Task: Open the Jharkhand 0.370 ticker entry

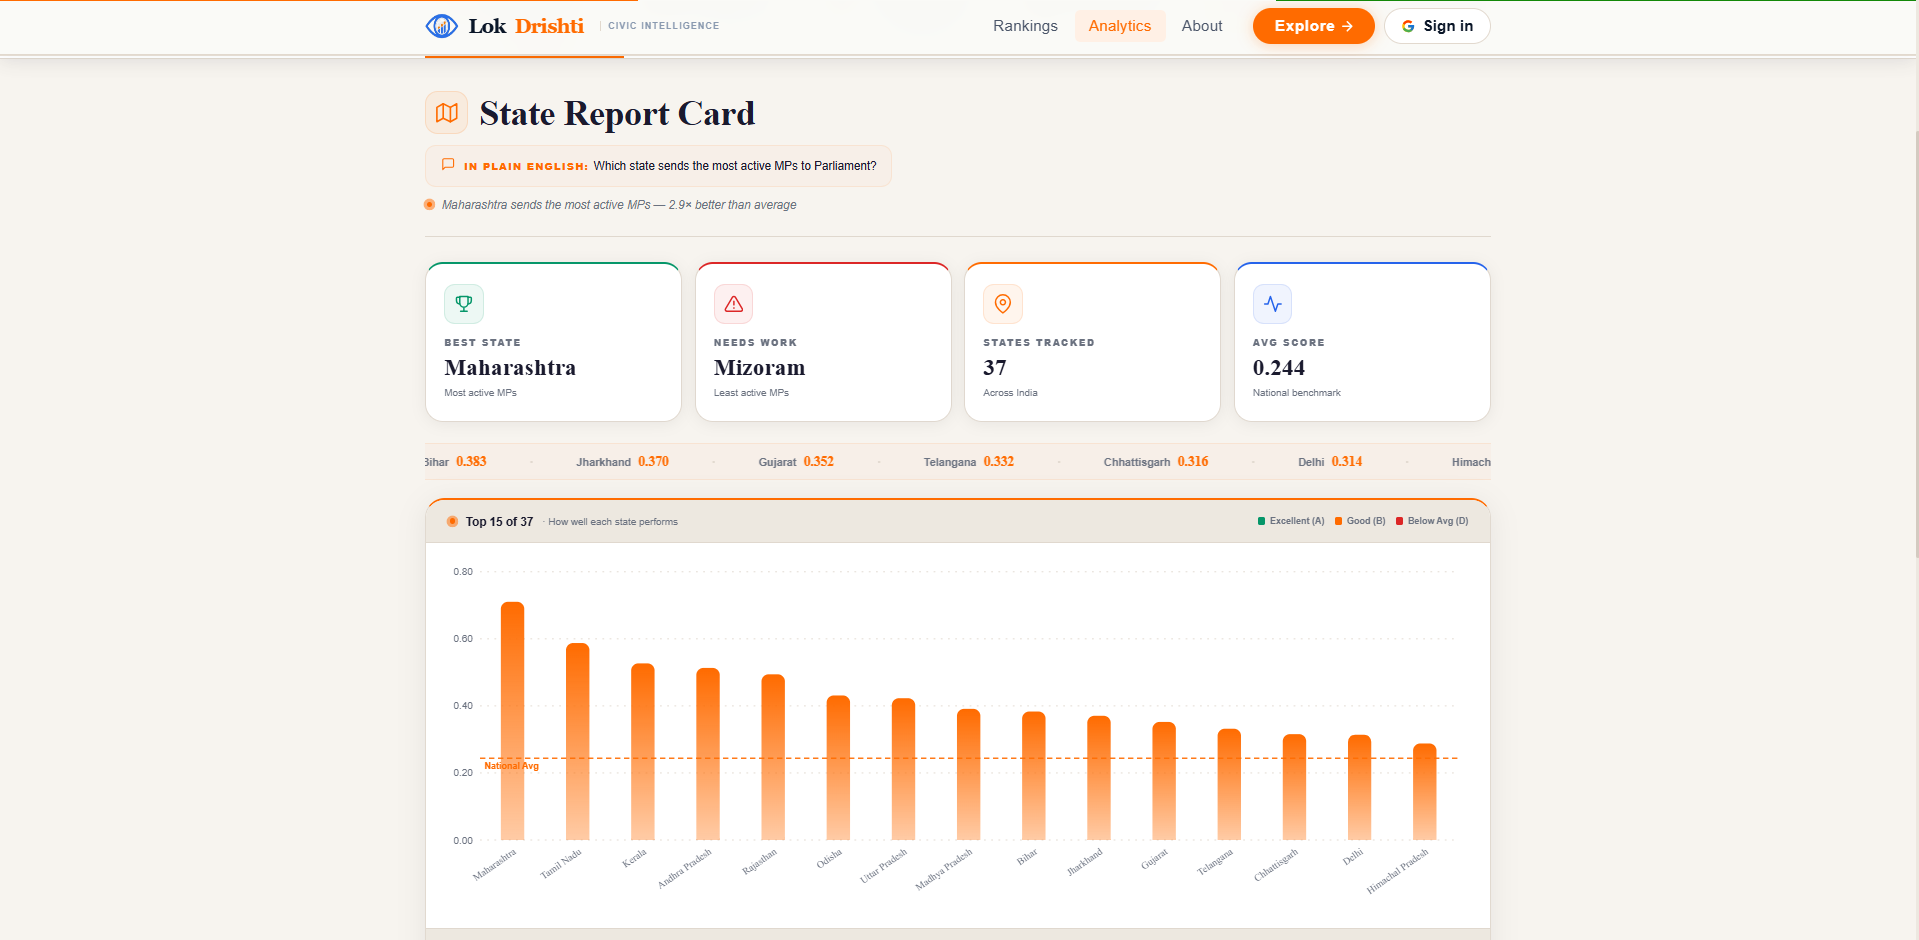Action: point(620,461)
